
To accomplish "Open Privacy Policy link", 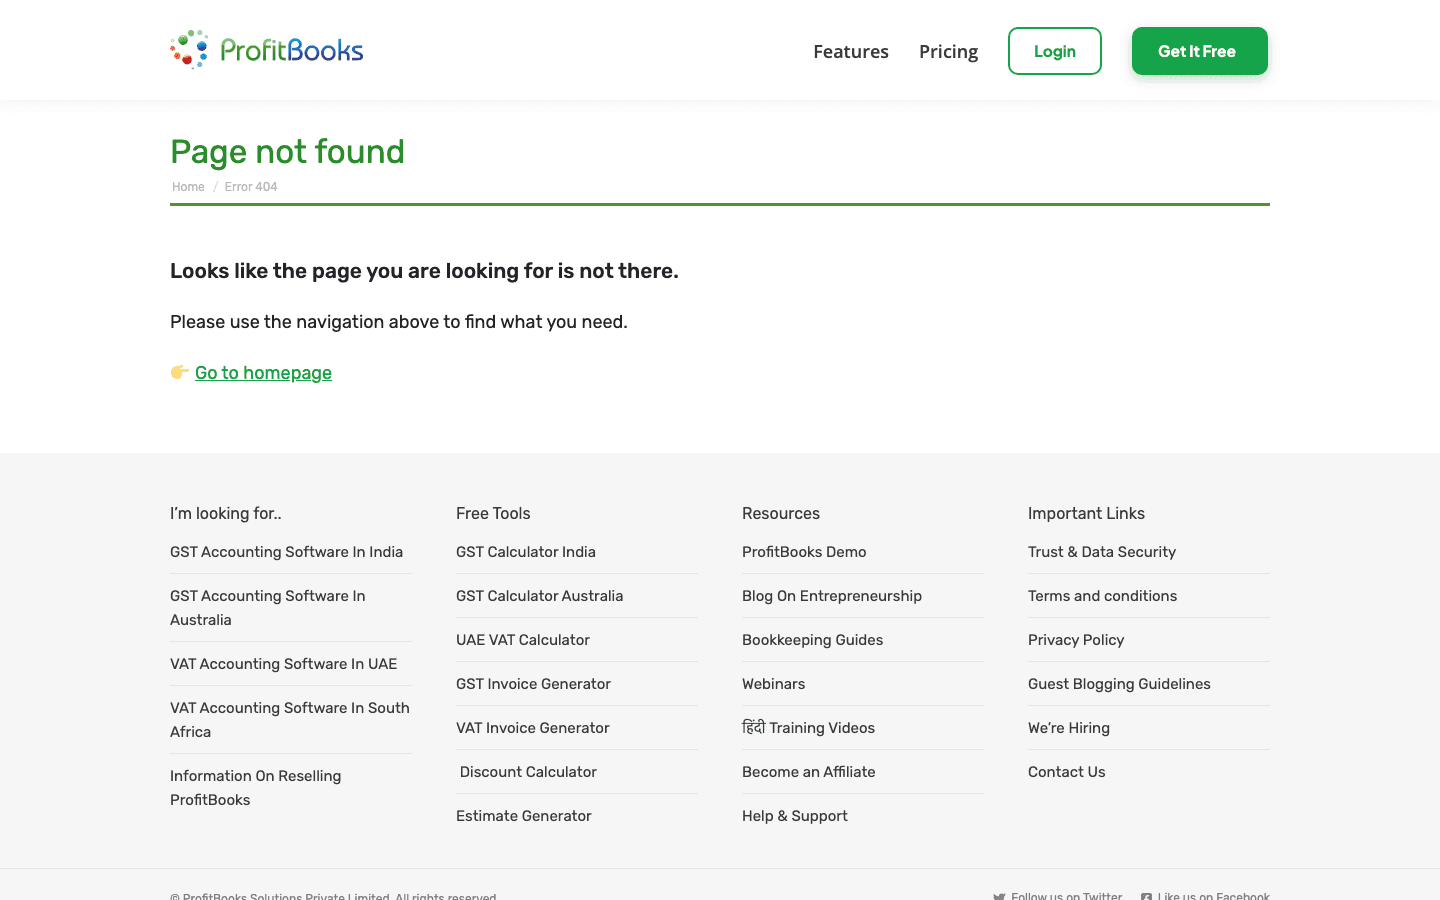I will pos(1076,640).
